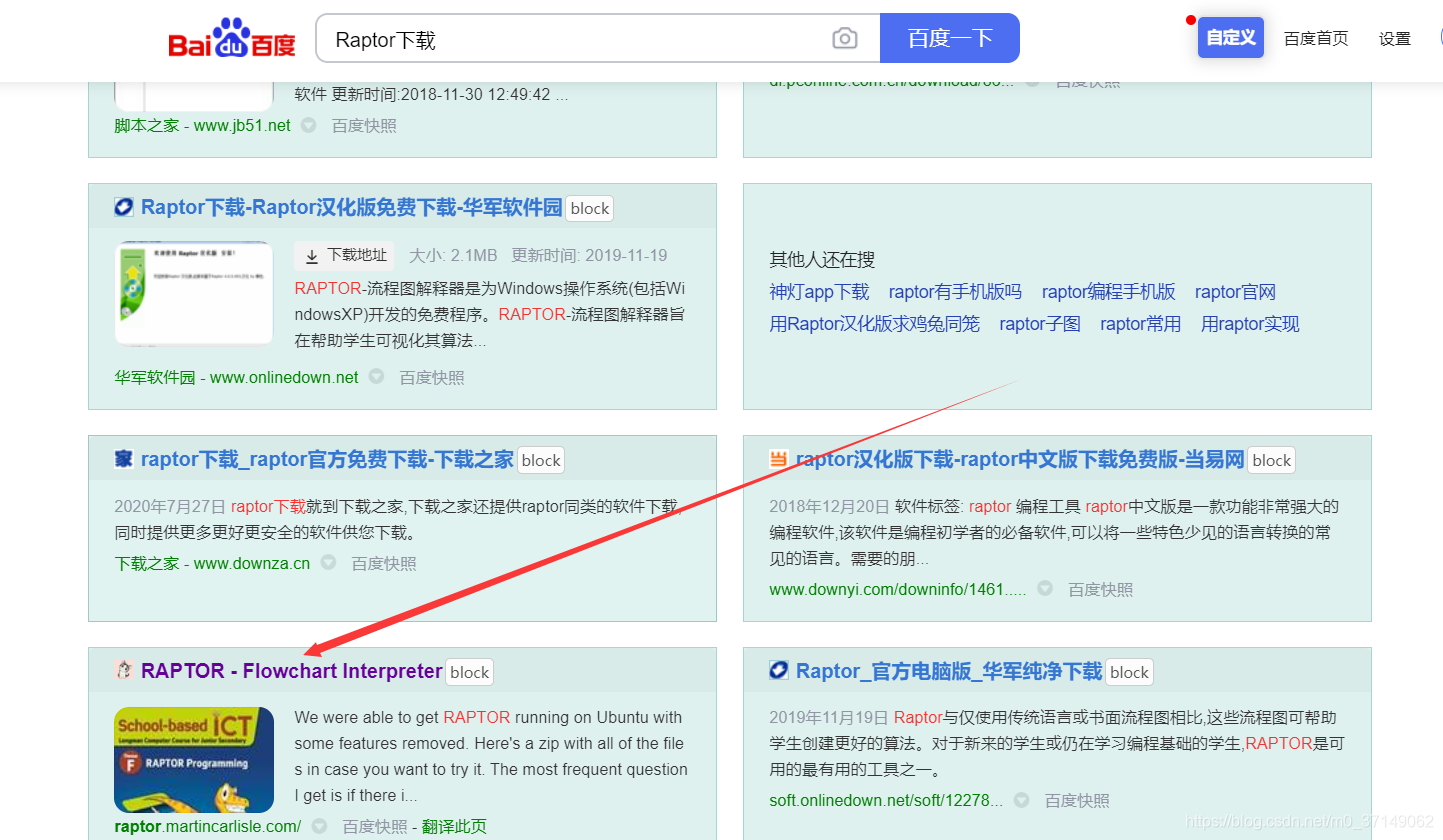Viewport: 1443px width, 840px height.
Task: Block the 华军软件园 Raptor下载 result
Action: point(590,208)
